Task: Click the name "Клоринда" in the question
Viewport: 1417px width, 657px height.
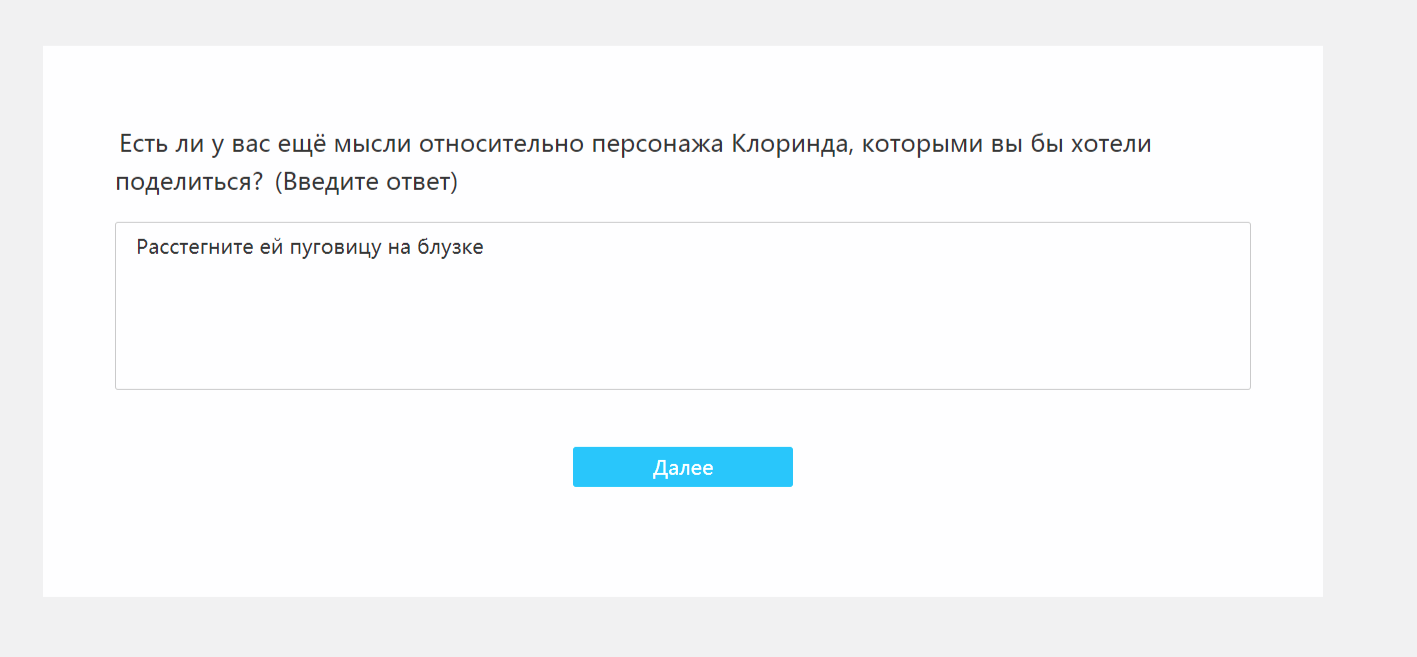Action: tap(790, 144)
